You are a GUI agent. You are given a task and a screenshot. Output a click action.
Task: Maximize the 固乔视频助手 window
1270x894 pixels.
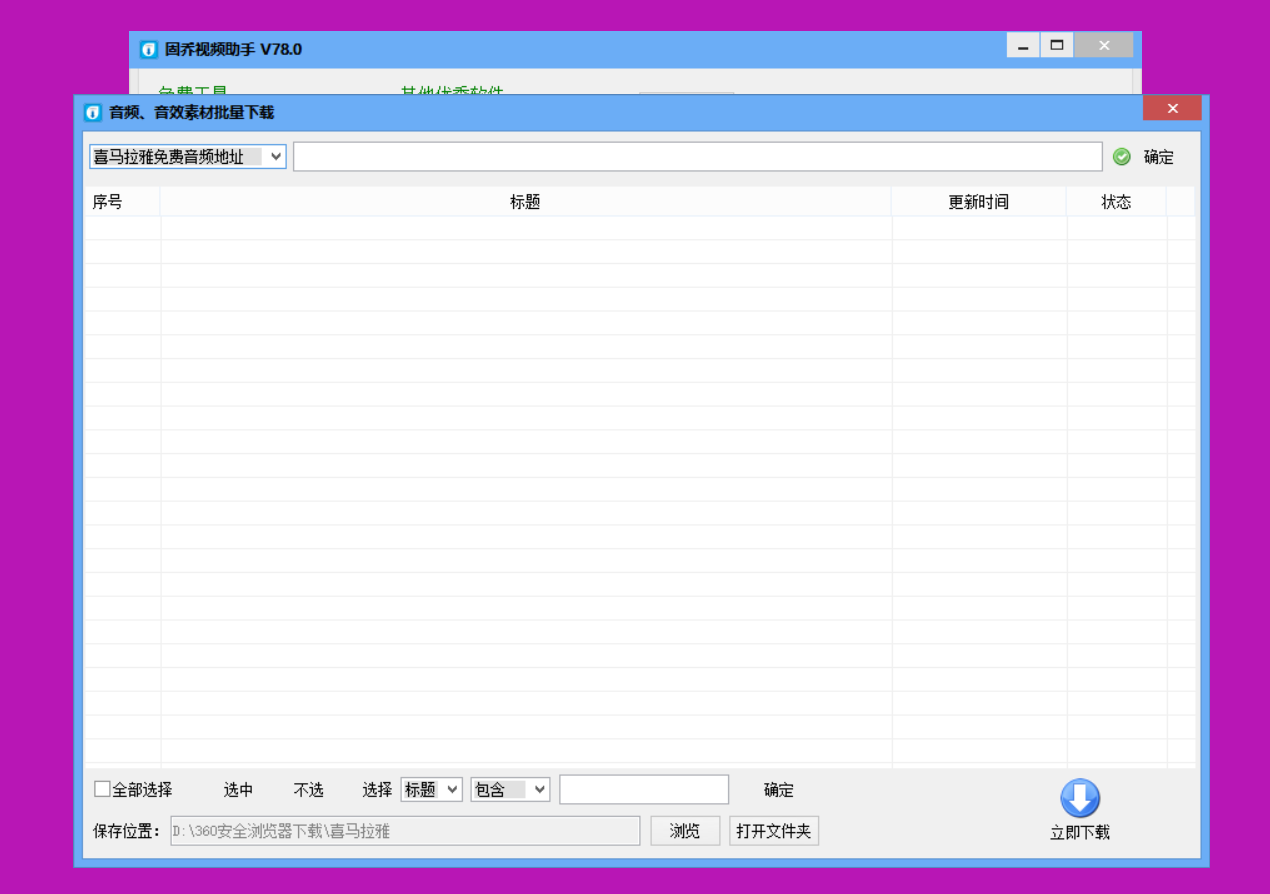tap(1056, 45)
